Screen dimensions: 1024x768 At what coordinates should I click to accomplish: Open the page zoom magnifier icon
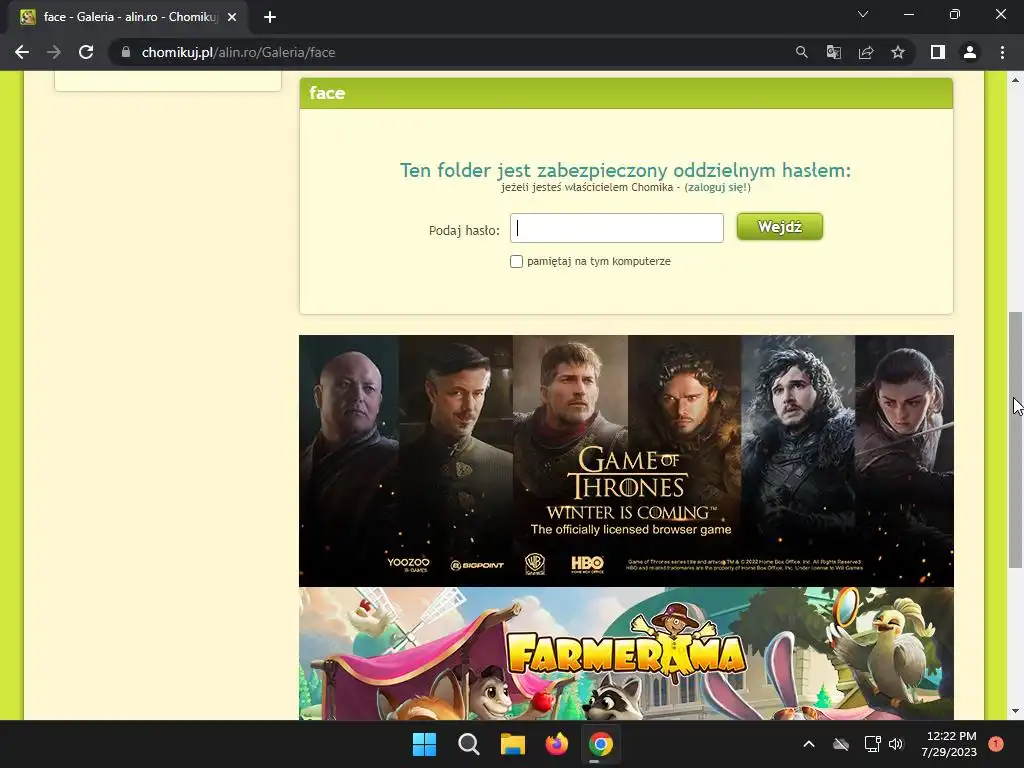click(x=801, y=52)
